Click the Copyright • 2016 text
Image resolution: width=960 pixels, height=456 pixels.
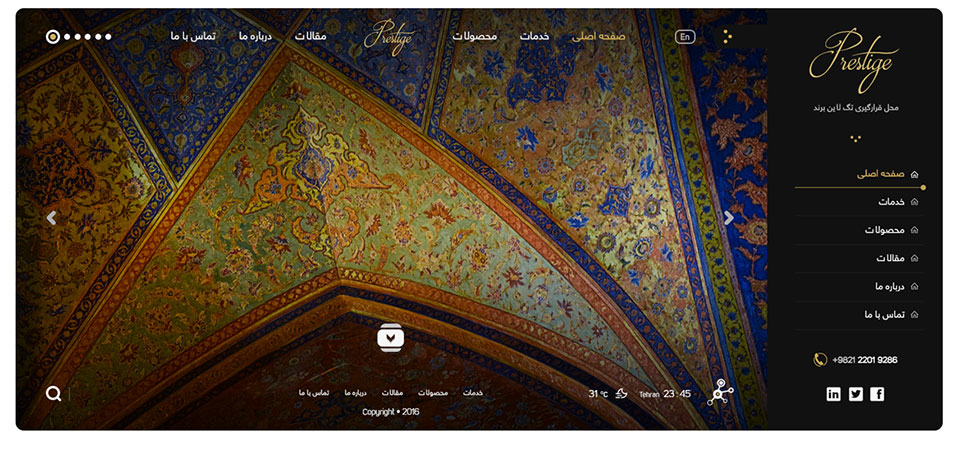coord(391,413)
